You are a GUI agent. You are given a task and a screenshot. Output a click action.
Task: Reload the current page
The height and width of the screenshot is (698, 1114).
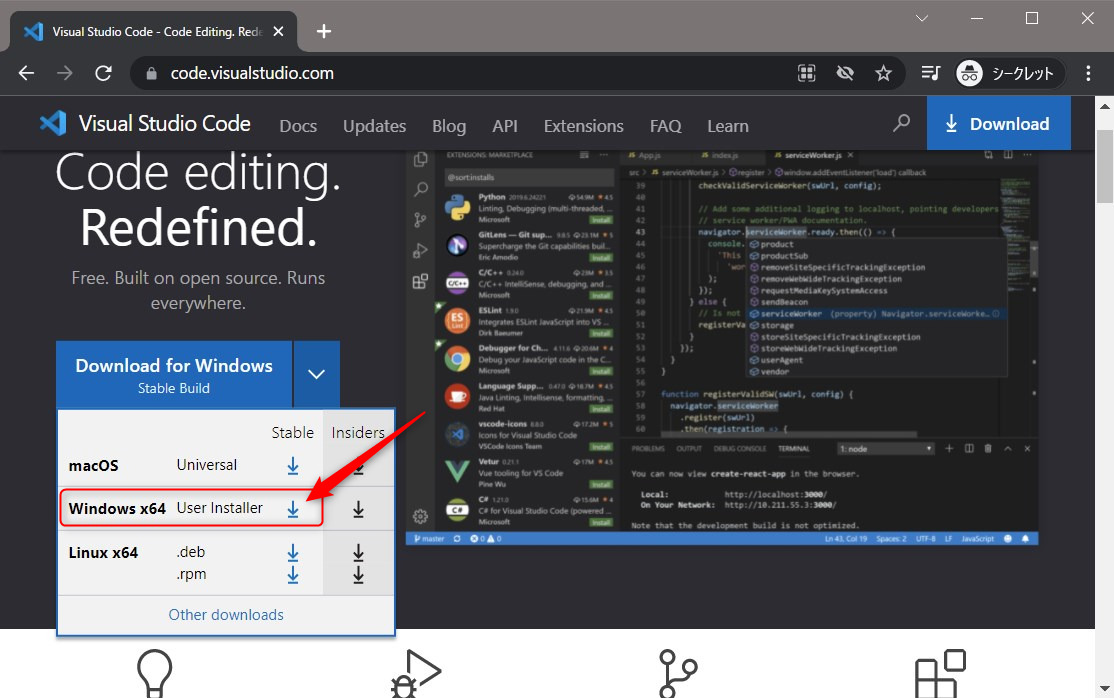coord(103,72)
